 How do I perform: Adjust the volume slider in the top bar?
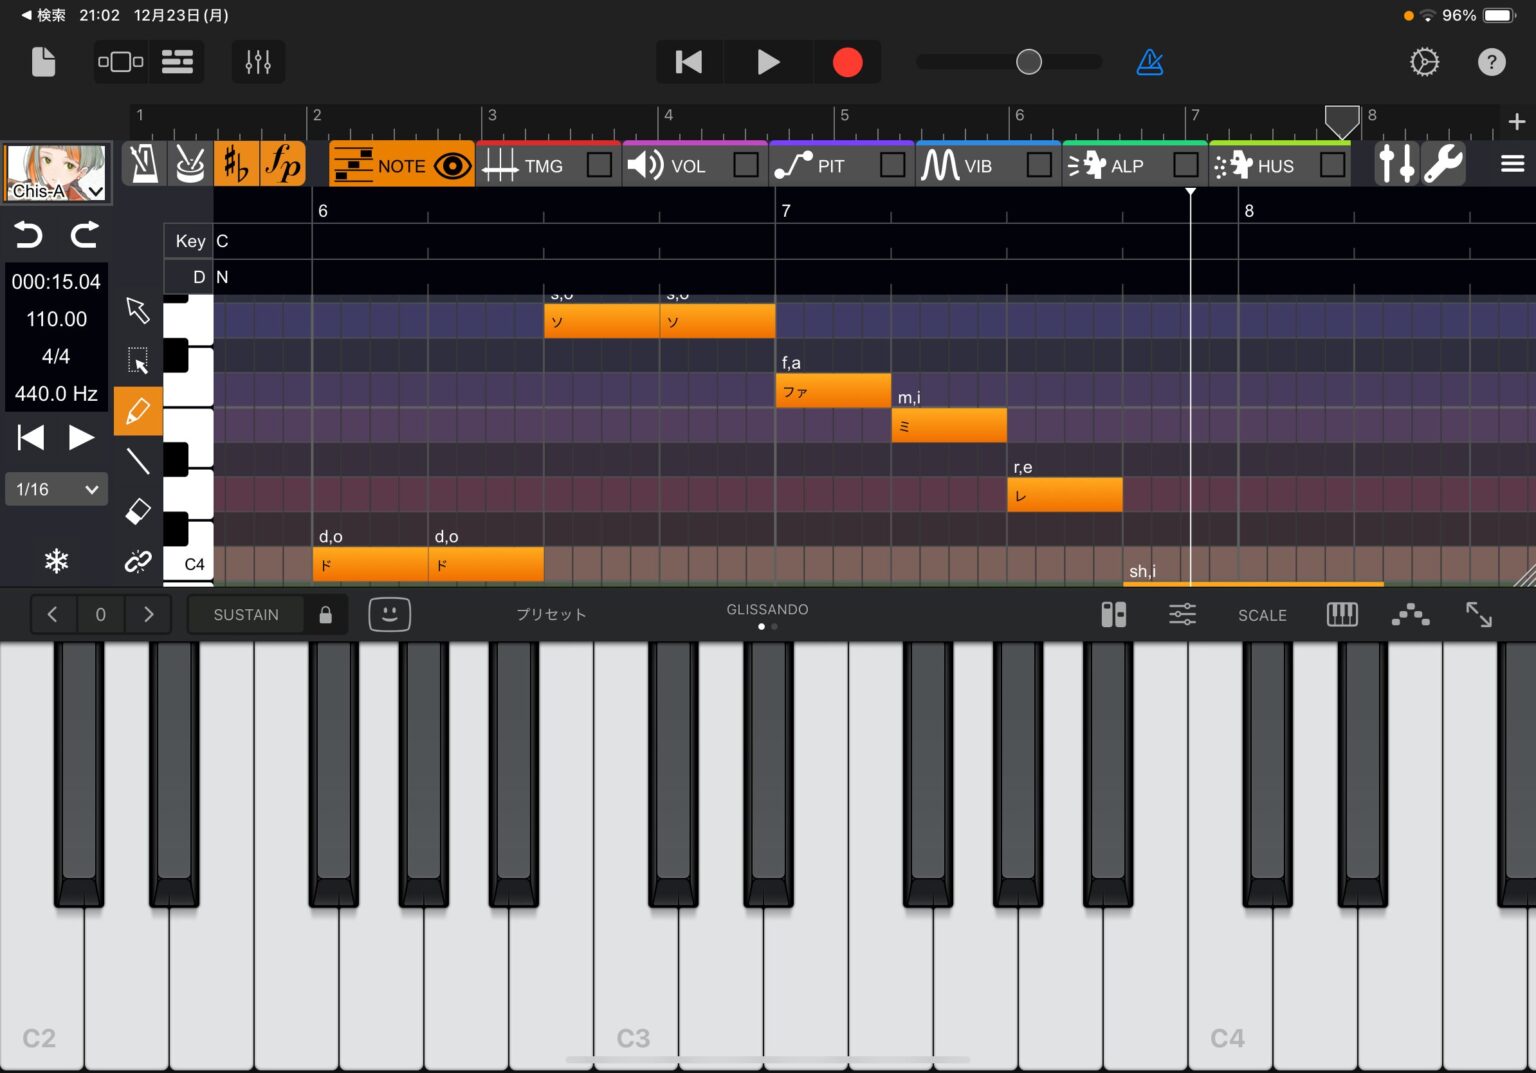point(1028,62)
